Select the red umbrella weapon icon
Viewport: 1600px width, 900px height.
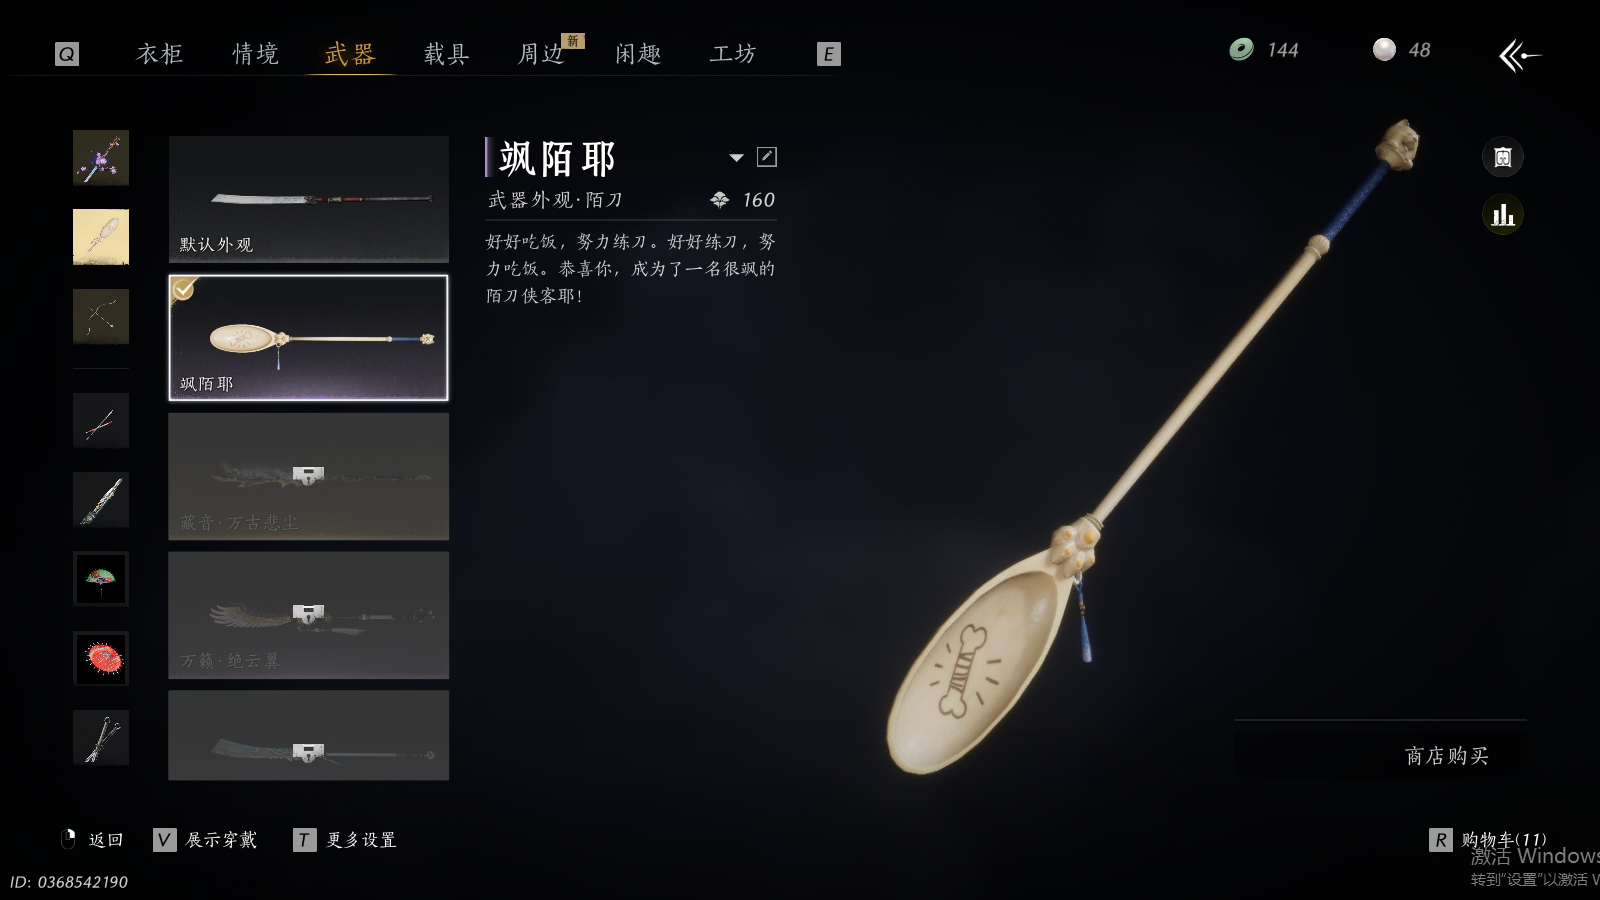point(101,658)
